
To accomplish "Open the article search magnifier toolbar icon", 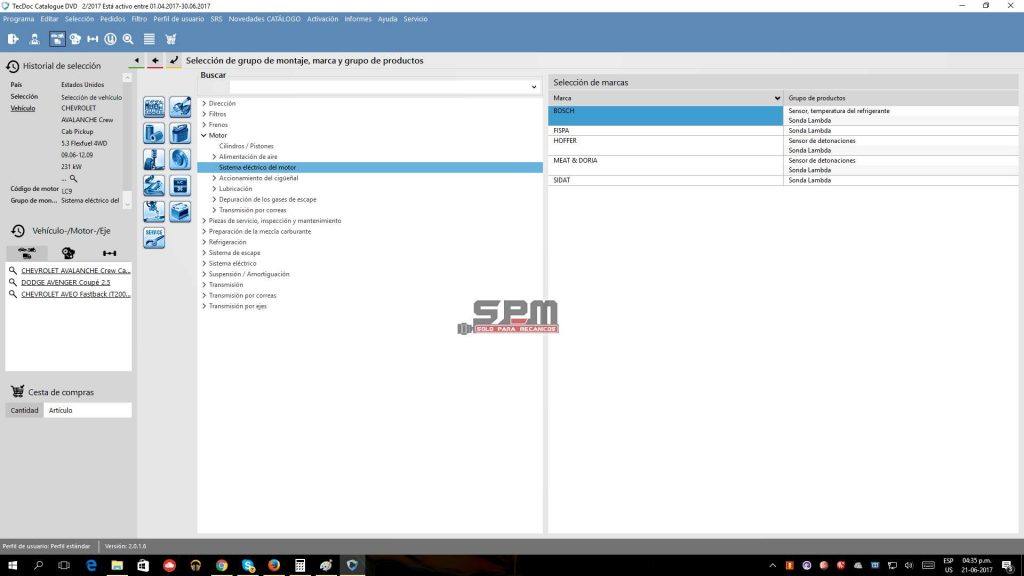I will [x=128, y=39].
